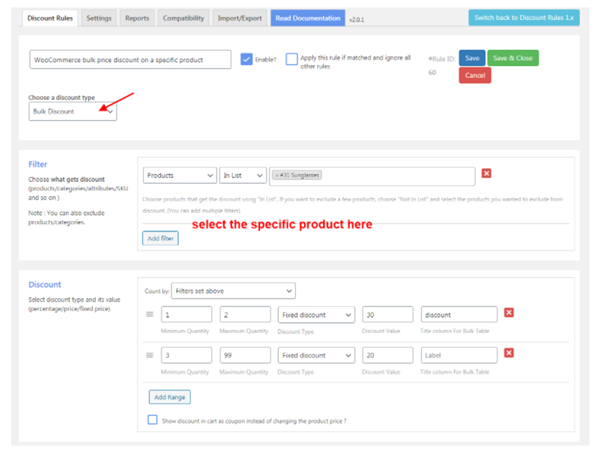Open the In List condition dropdown
Screen dimensions: 602x453
coord(243,175)
